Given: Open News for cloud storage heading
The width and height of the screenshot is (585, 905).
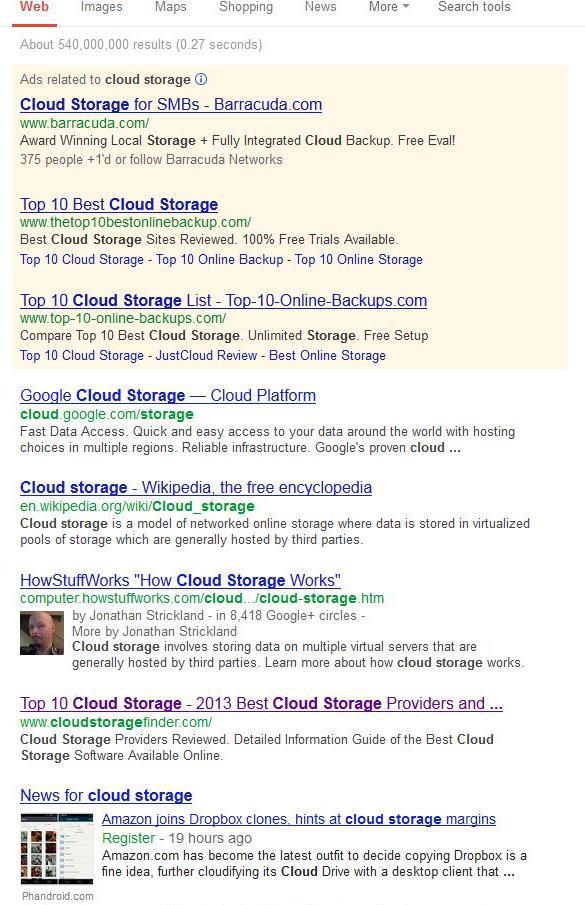Looking at the screenshot, I should click(x=106, y=795).
